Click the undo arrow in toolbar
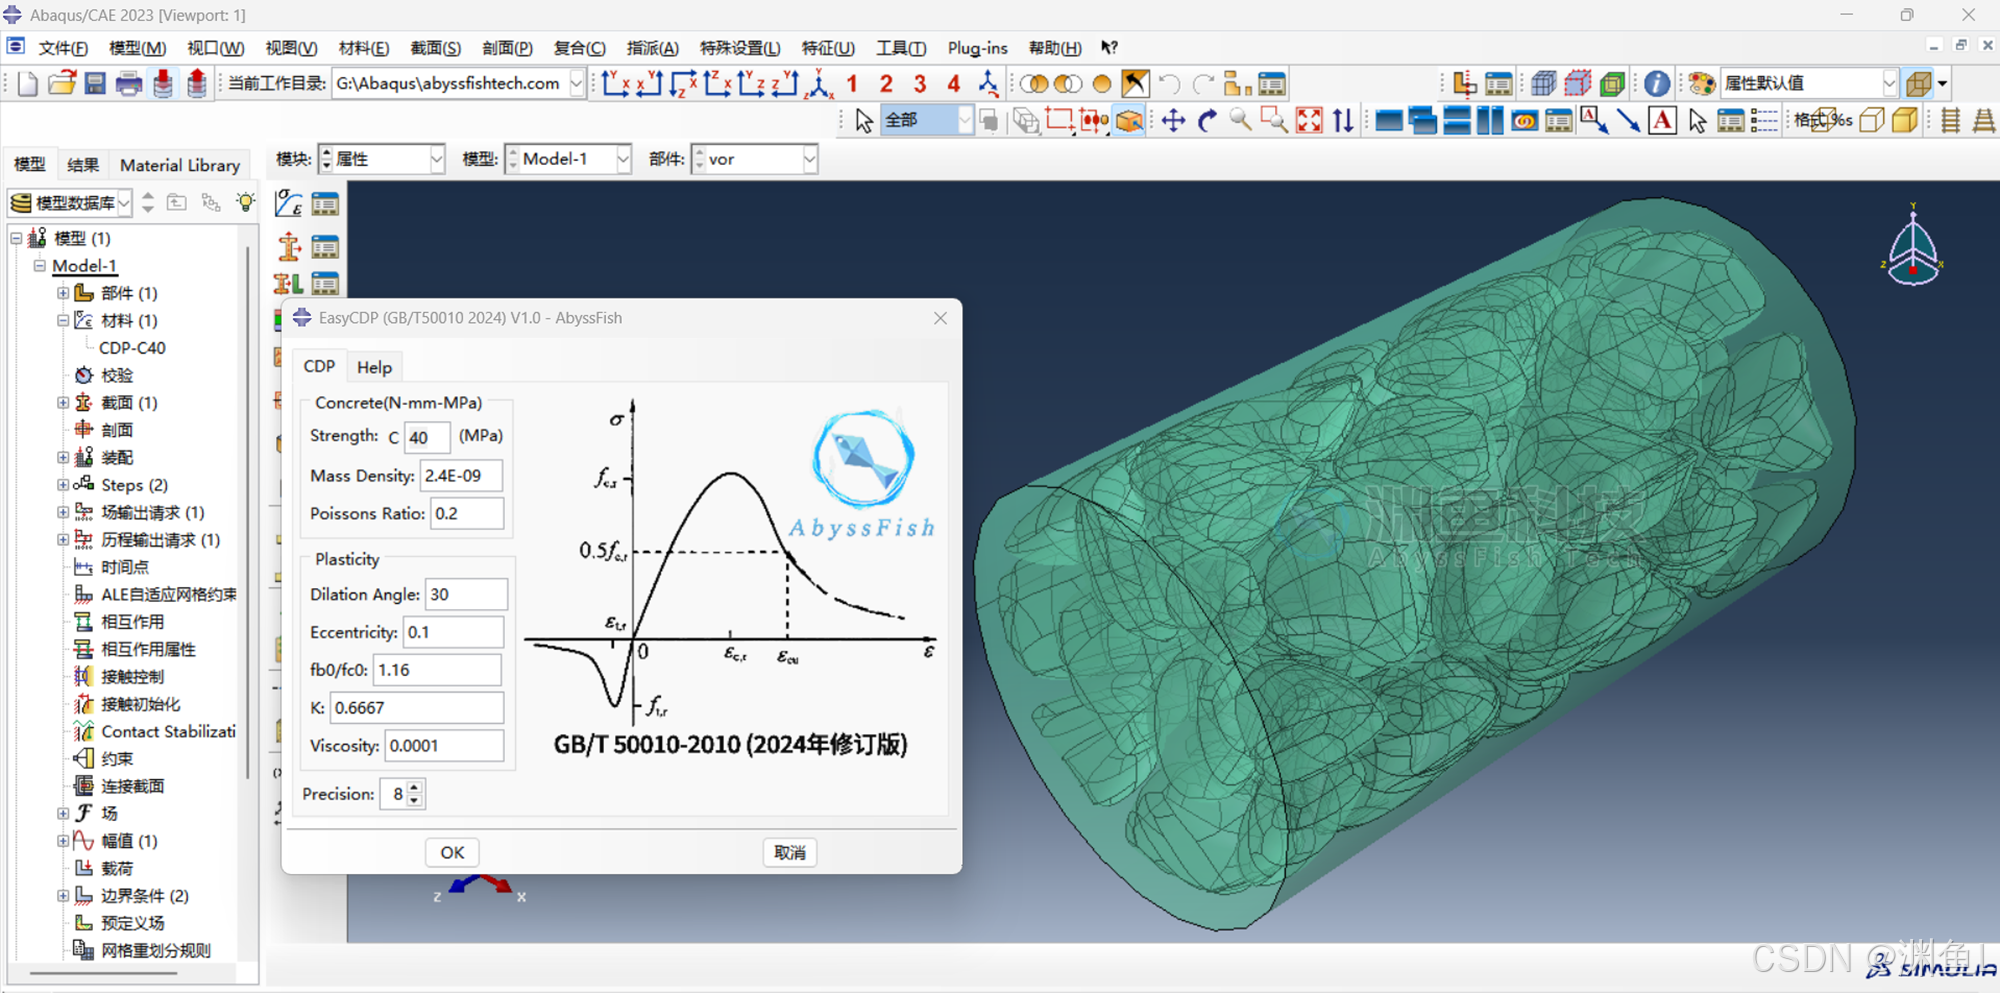The height and width of the screenshot is (993, 2000). coord(1169,84)
